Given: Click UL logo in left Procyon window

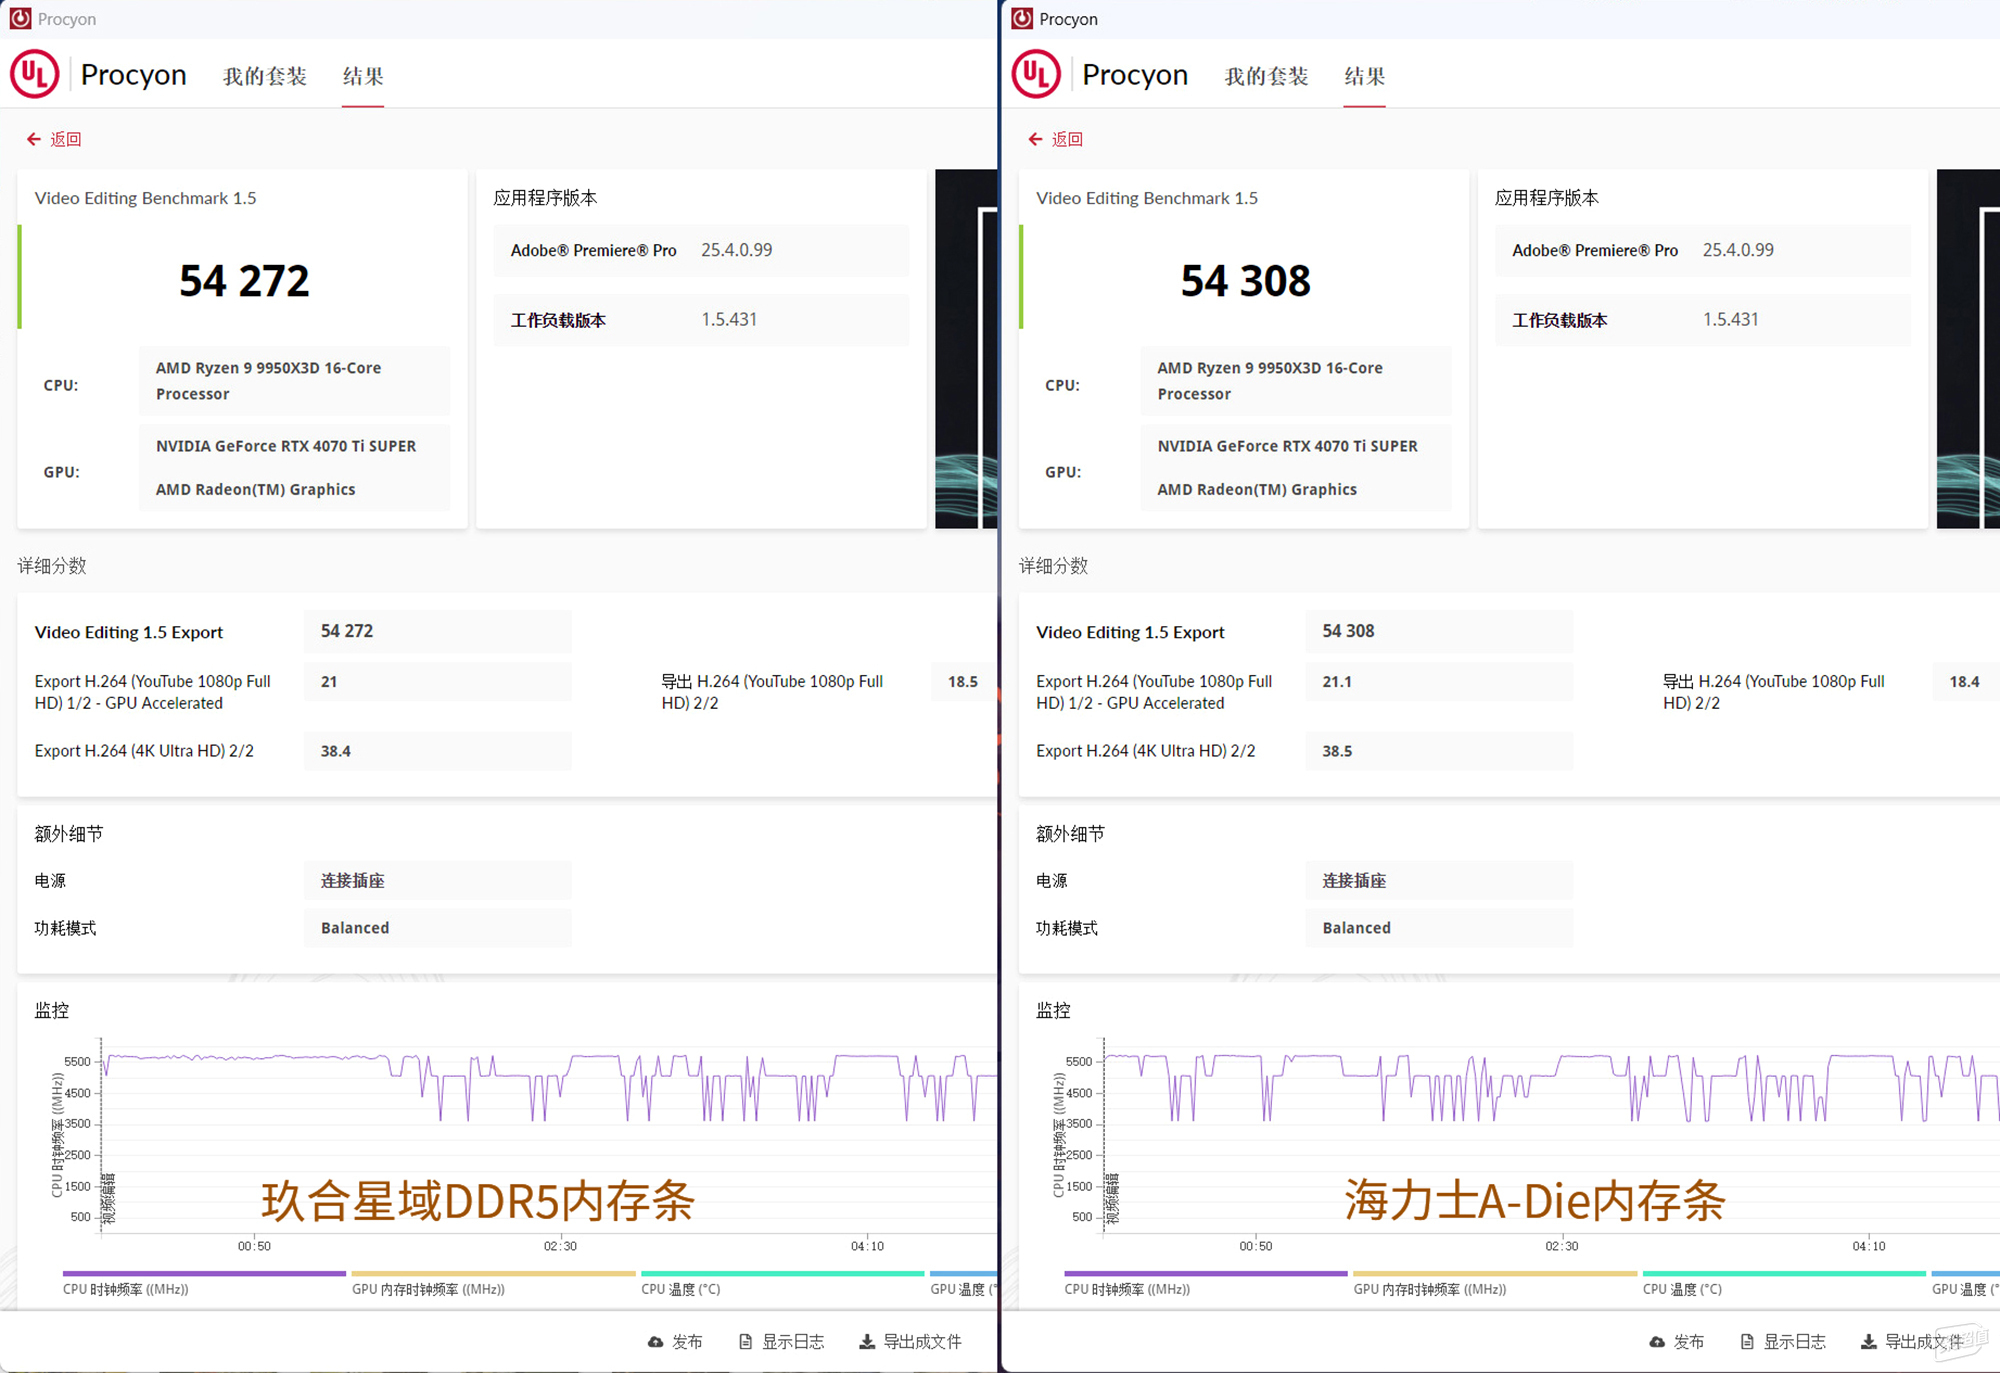Looking at the screenshot, I should [35, 74].
